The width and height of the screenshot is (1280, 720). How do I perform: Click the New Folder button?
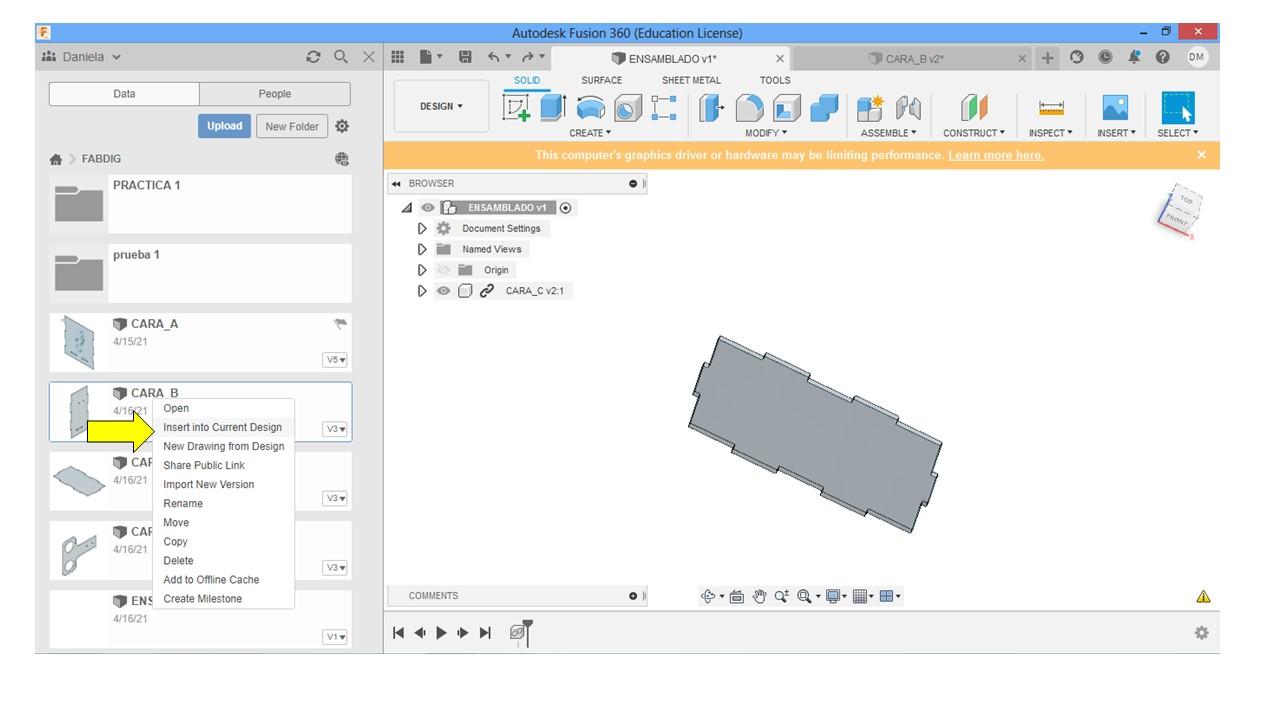[x=292, y=126]
